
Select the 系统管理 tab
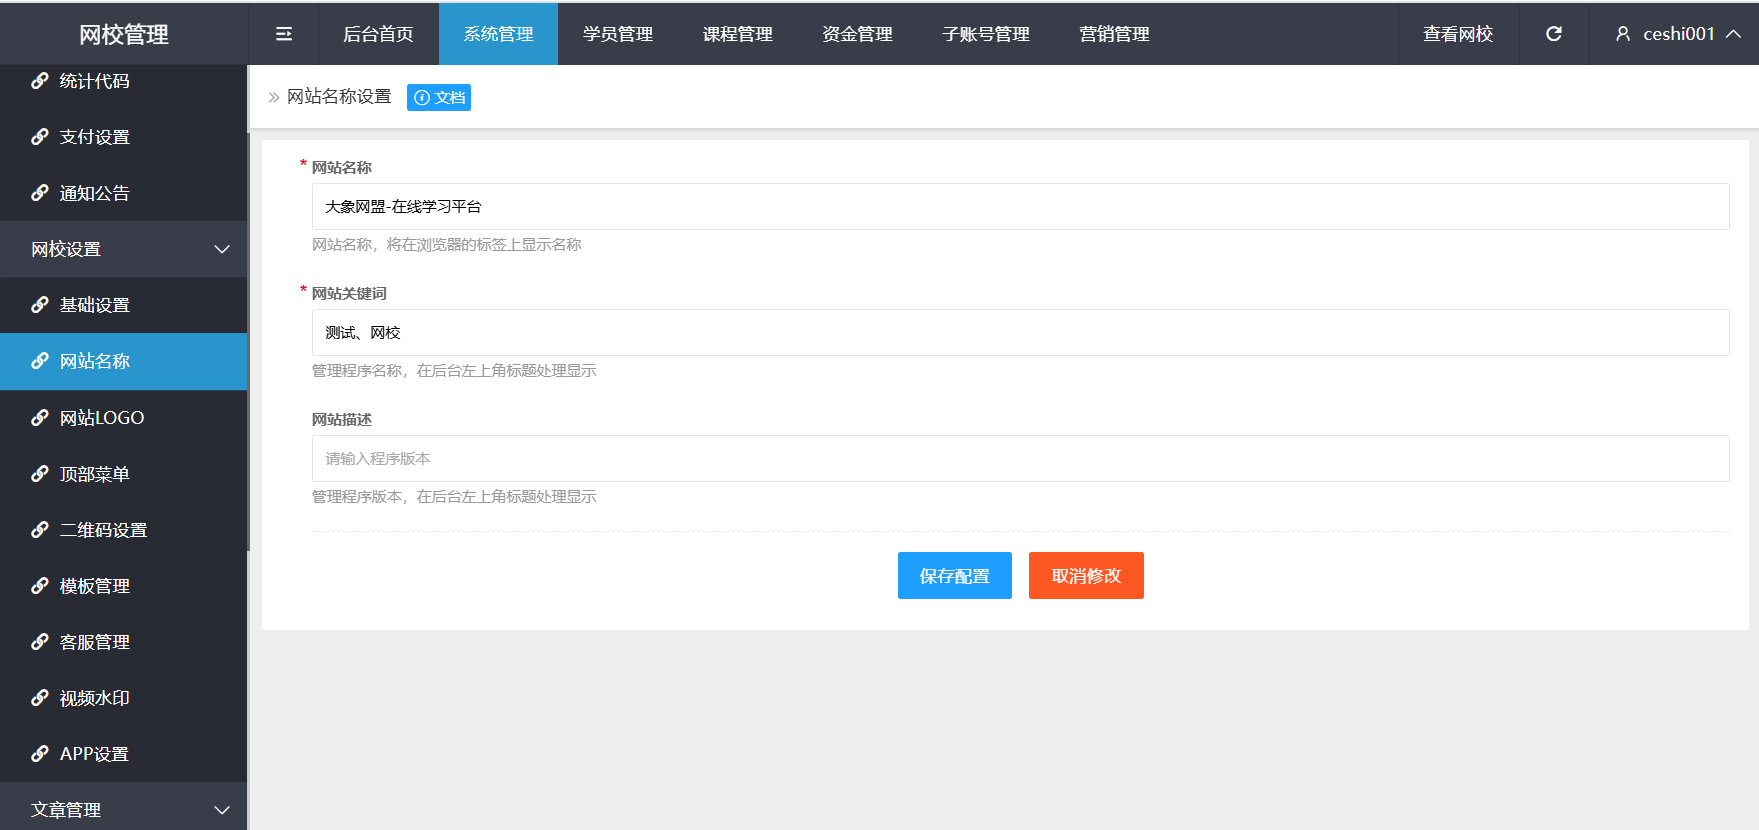point(498,34)
